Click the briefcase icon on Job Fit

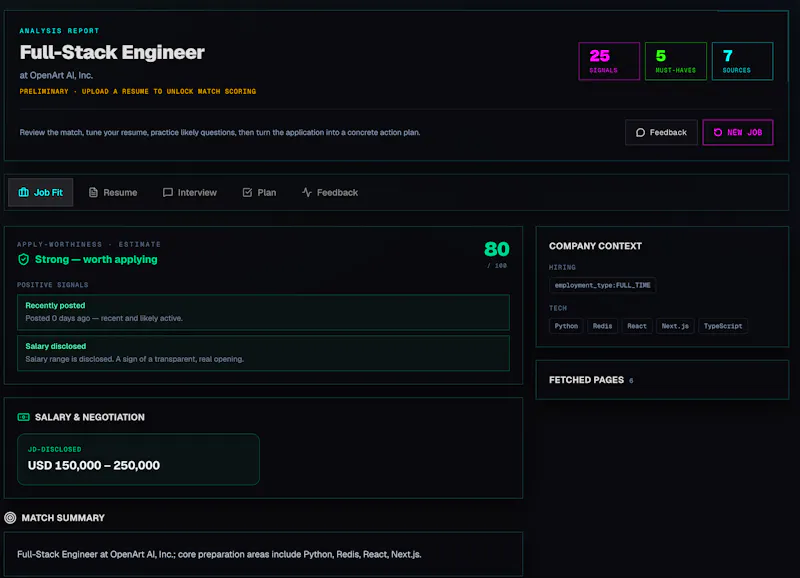[23, 192]
